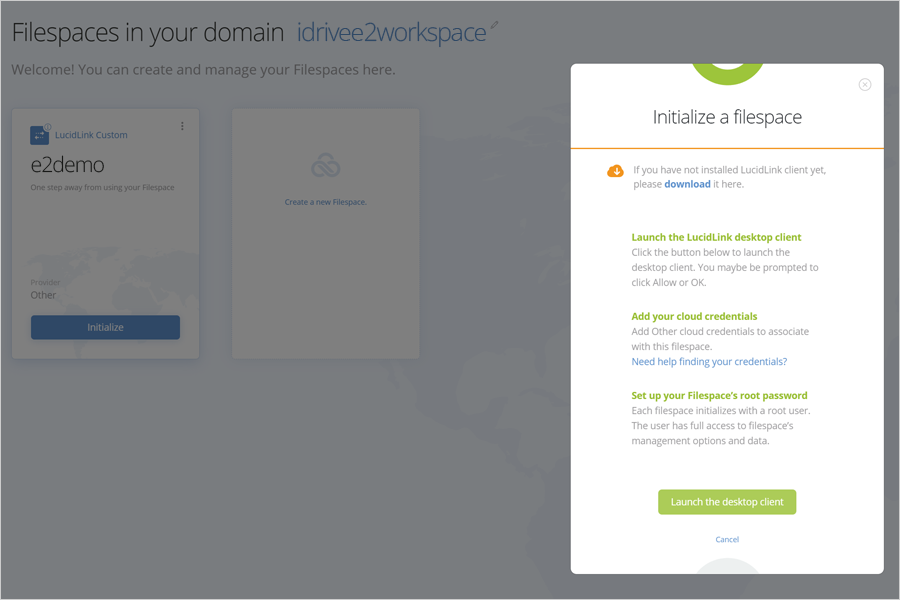Click the idrivee2workspace domain name

391,33
